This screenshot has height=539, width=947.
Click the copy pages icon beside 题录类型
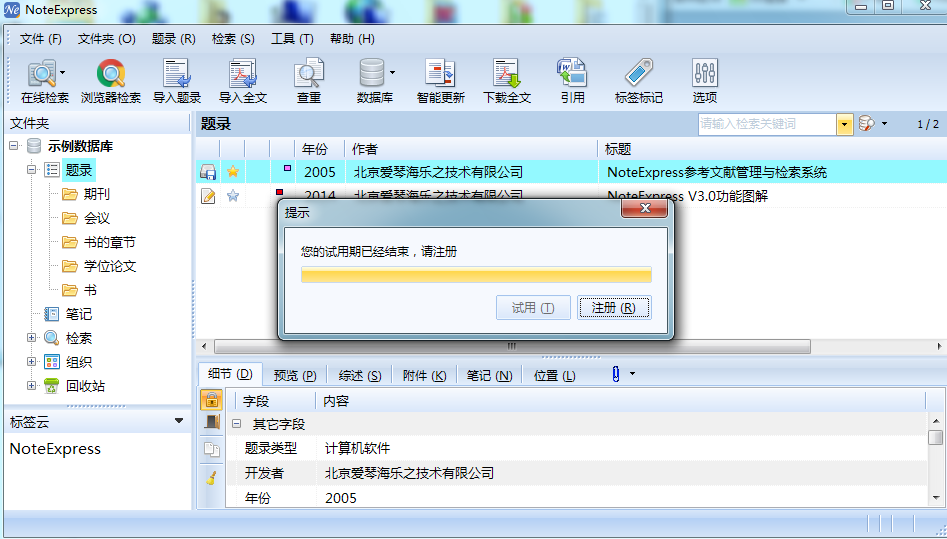tap(211, 449)
